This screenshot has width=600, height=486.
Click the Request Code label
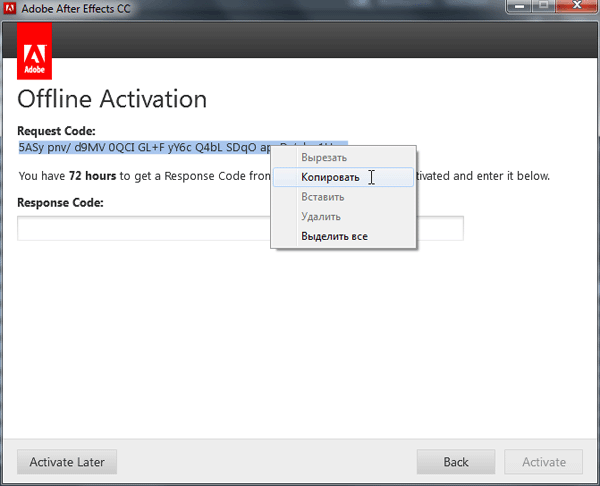pyautogui.click(x=56, y=131)
